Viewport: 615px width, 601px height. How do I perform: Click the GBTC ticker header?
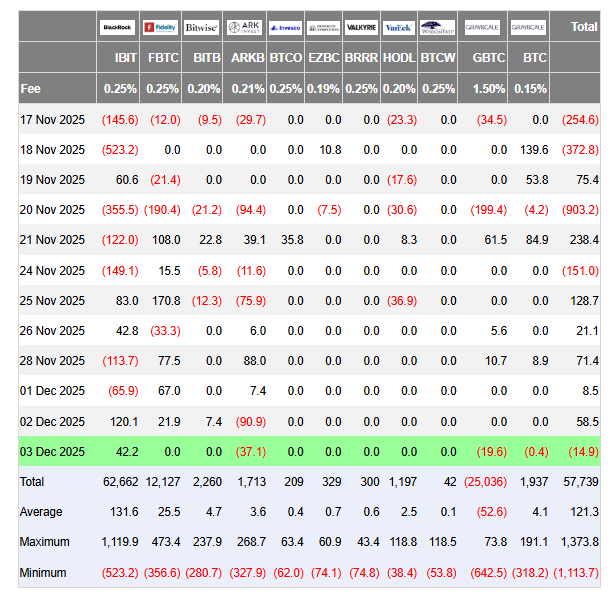[488, 58]
